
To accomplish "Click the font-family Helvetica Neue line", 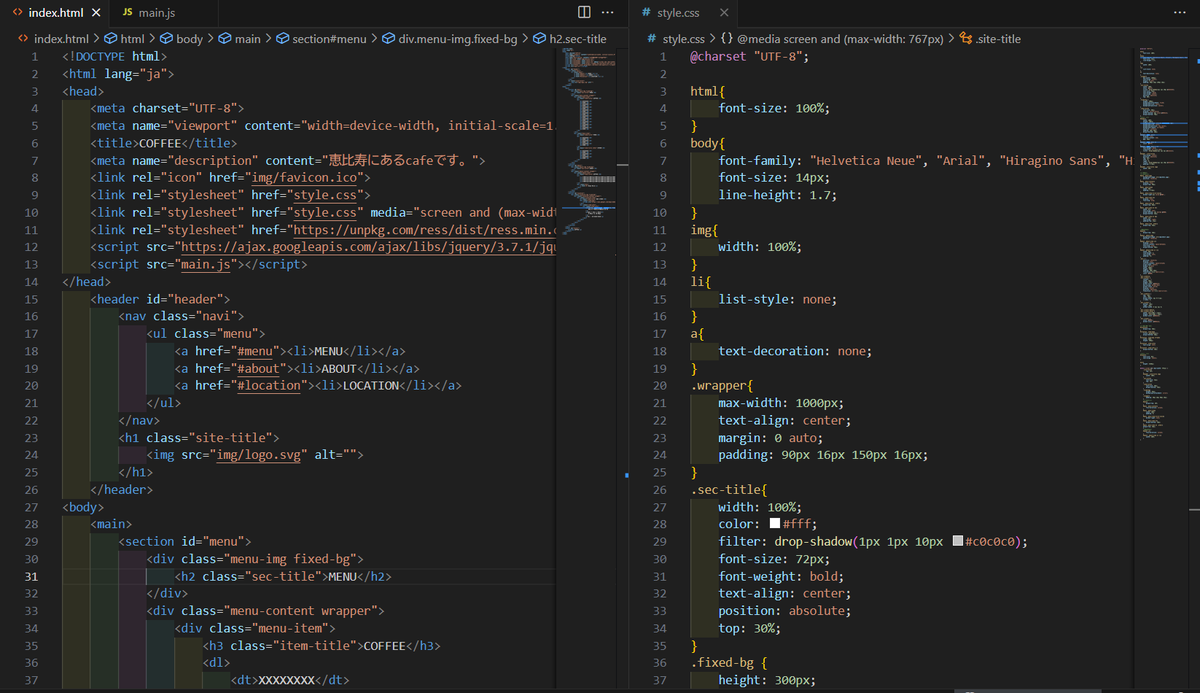I will pyautogui.click(x=924, y=160).
